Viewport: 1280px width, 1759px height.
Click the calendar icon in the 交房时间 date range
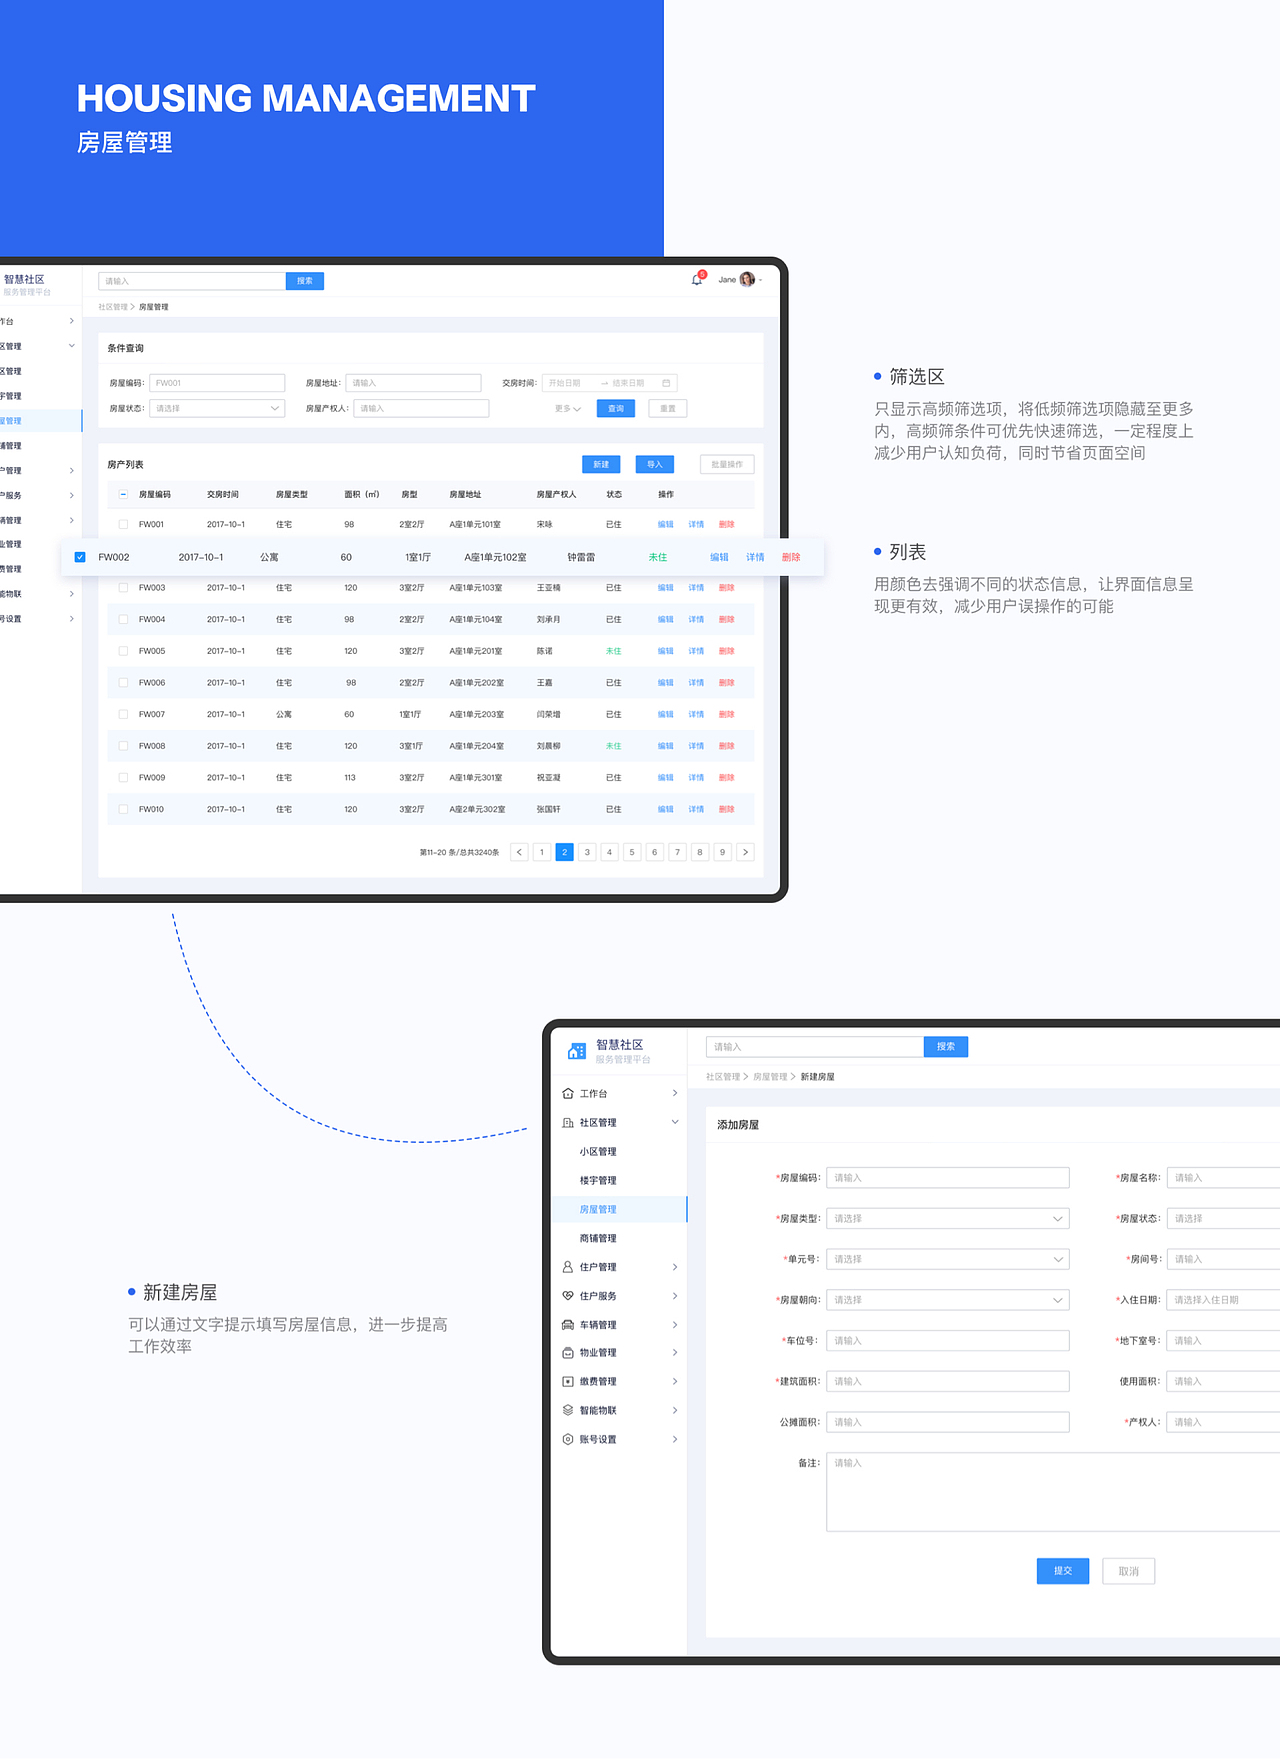click(666, 383)
